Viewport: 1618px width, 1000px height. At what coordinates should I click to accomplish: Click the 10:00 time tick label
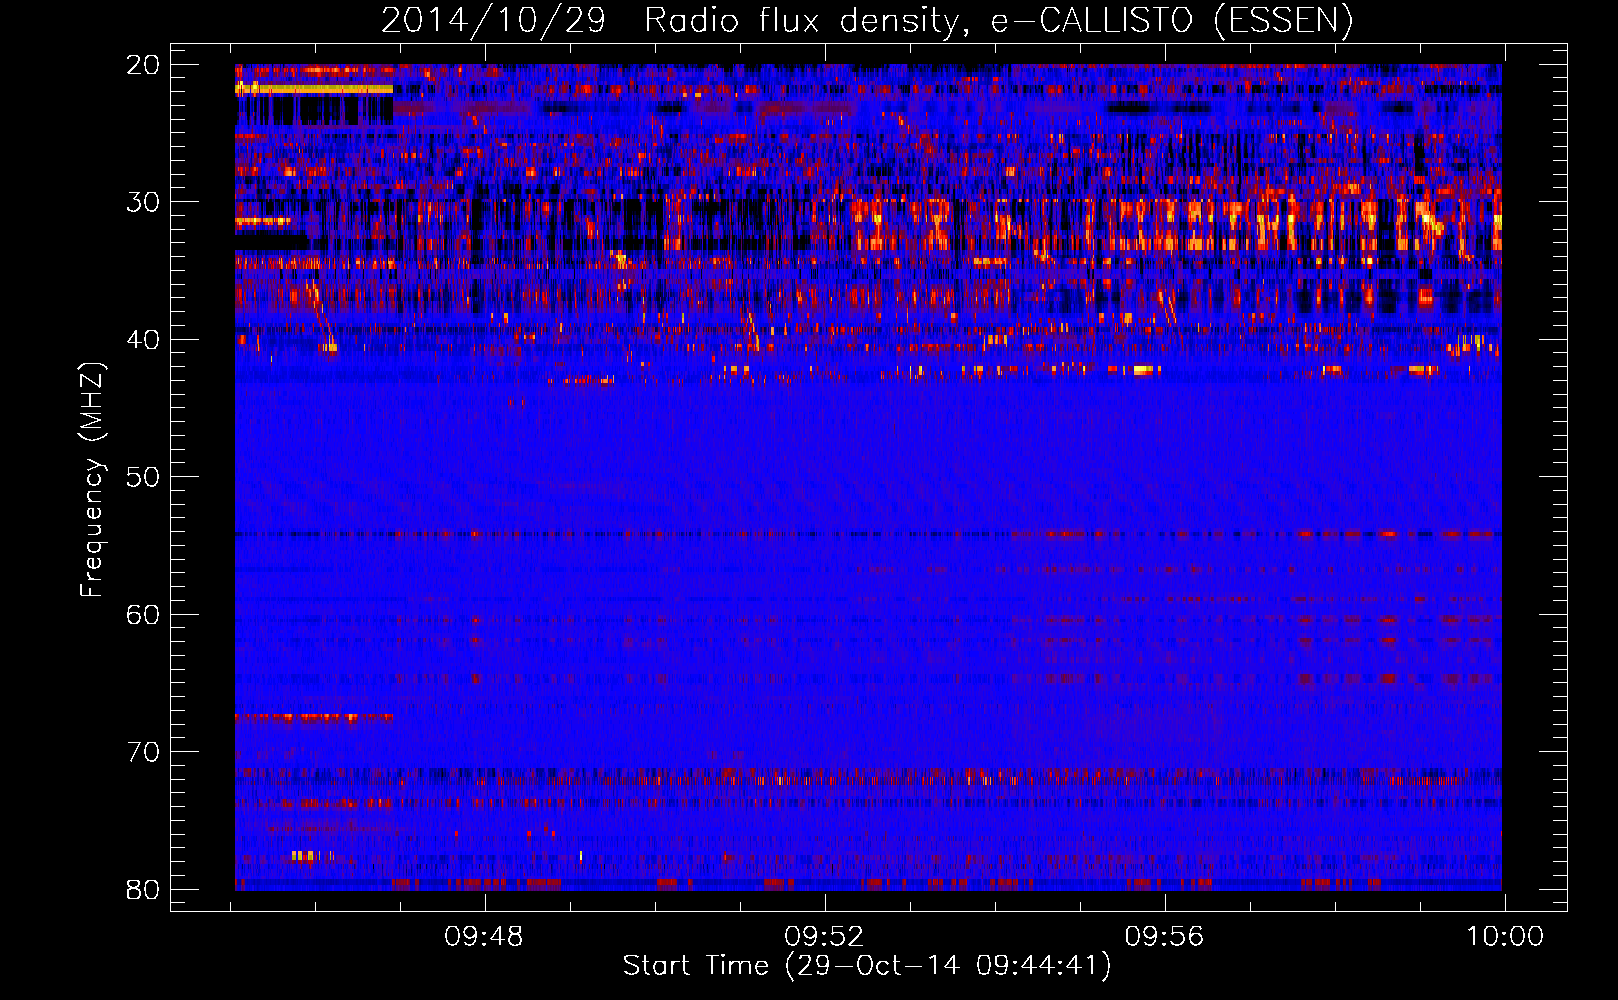point(1505,937)
